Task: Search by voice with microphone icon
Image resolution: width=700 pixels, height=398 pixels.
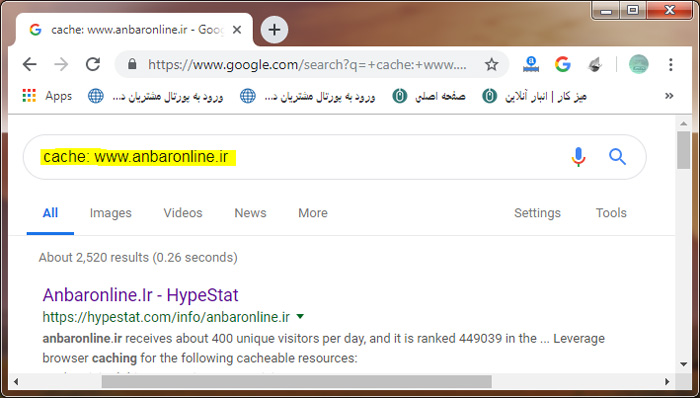Action: pos(579,157)
